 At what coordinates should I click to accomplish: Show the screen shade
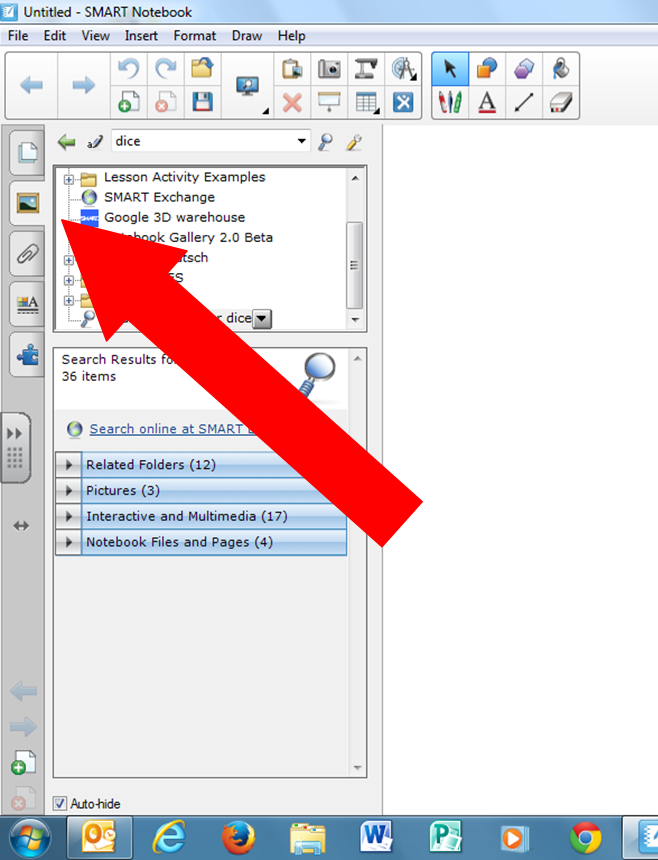coord(329,102)
